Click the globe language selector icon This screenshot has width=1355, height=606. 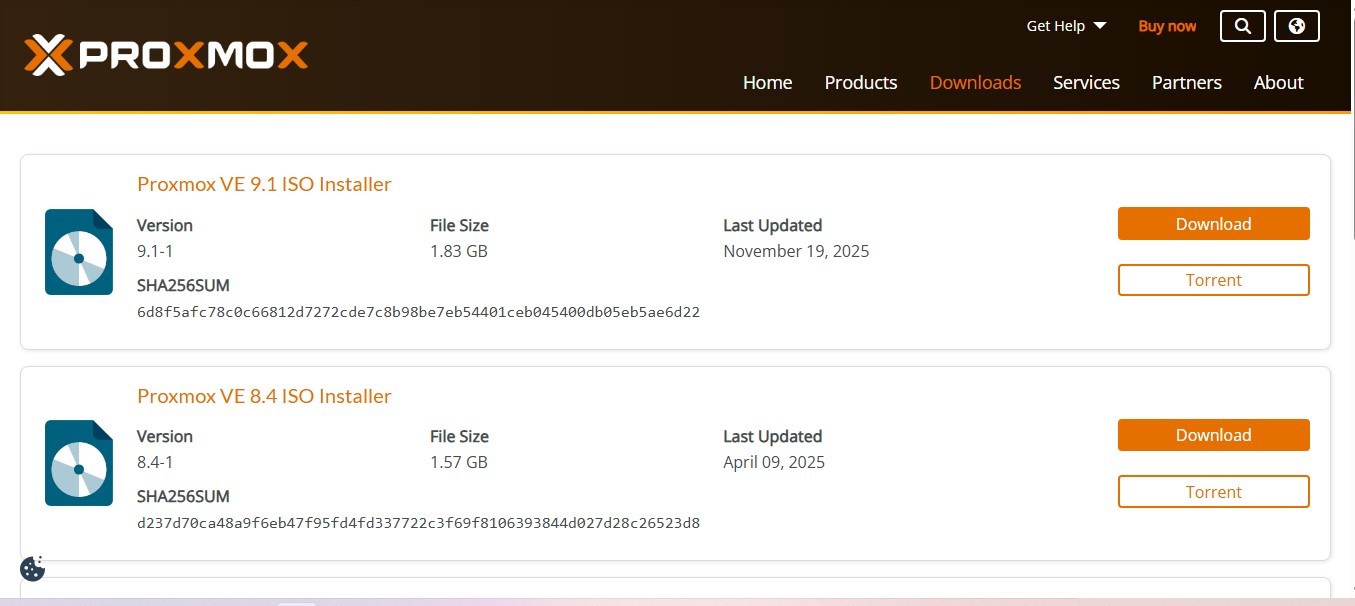[x=1296, y=26]
